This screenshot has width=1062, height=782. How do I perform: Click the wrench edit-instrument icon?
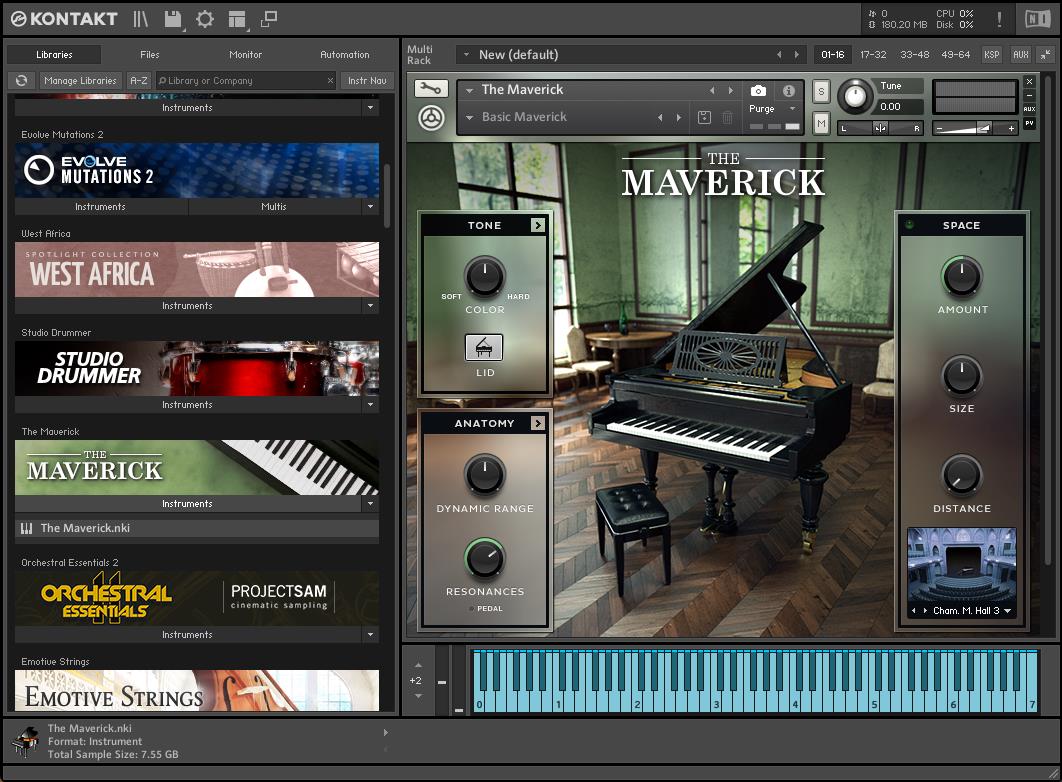click(431, 89)
